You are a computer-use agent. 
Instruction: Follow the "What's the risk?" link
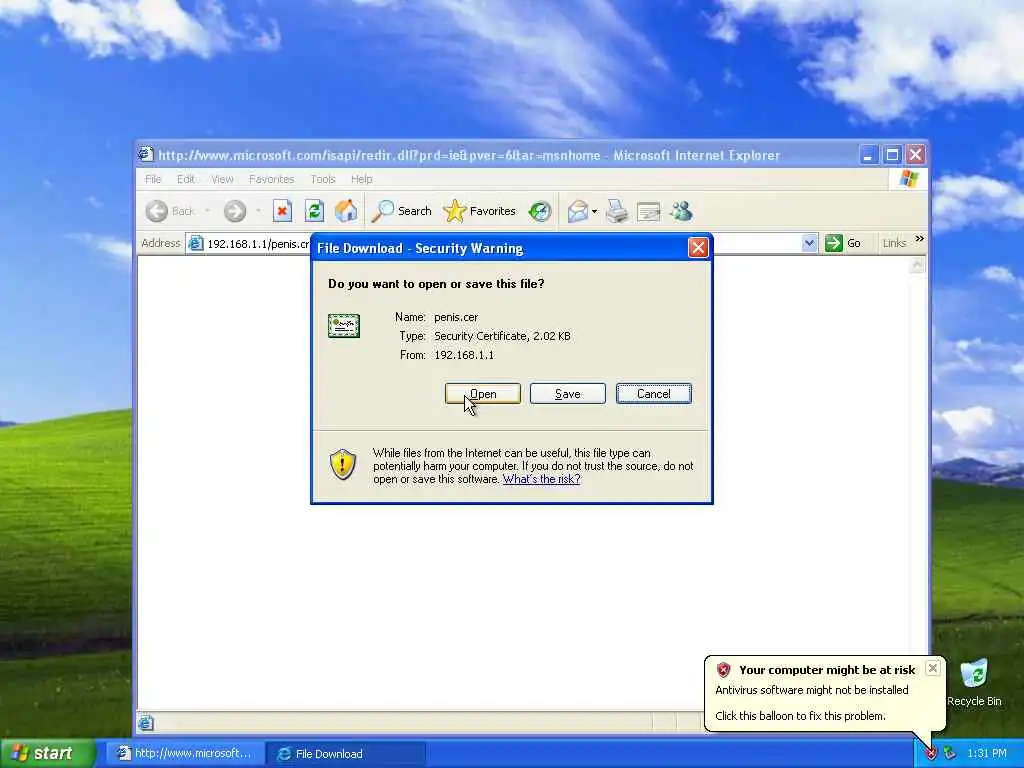coord(541,479)
